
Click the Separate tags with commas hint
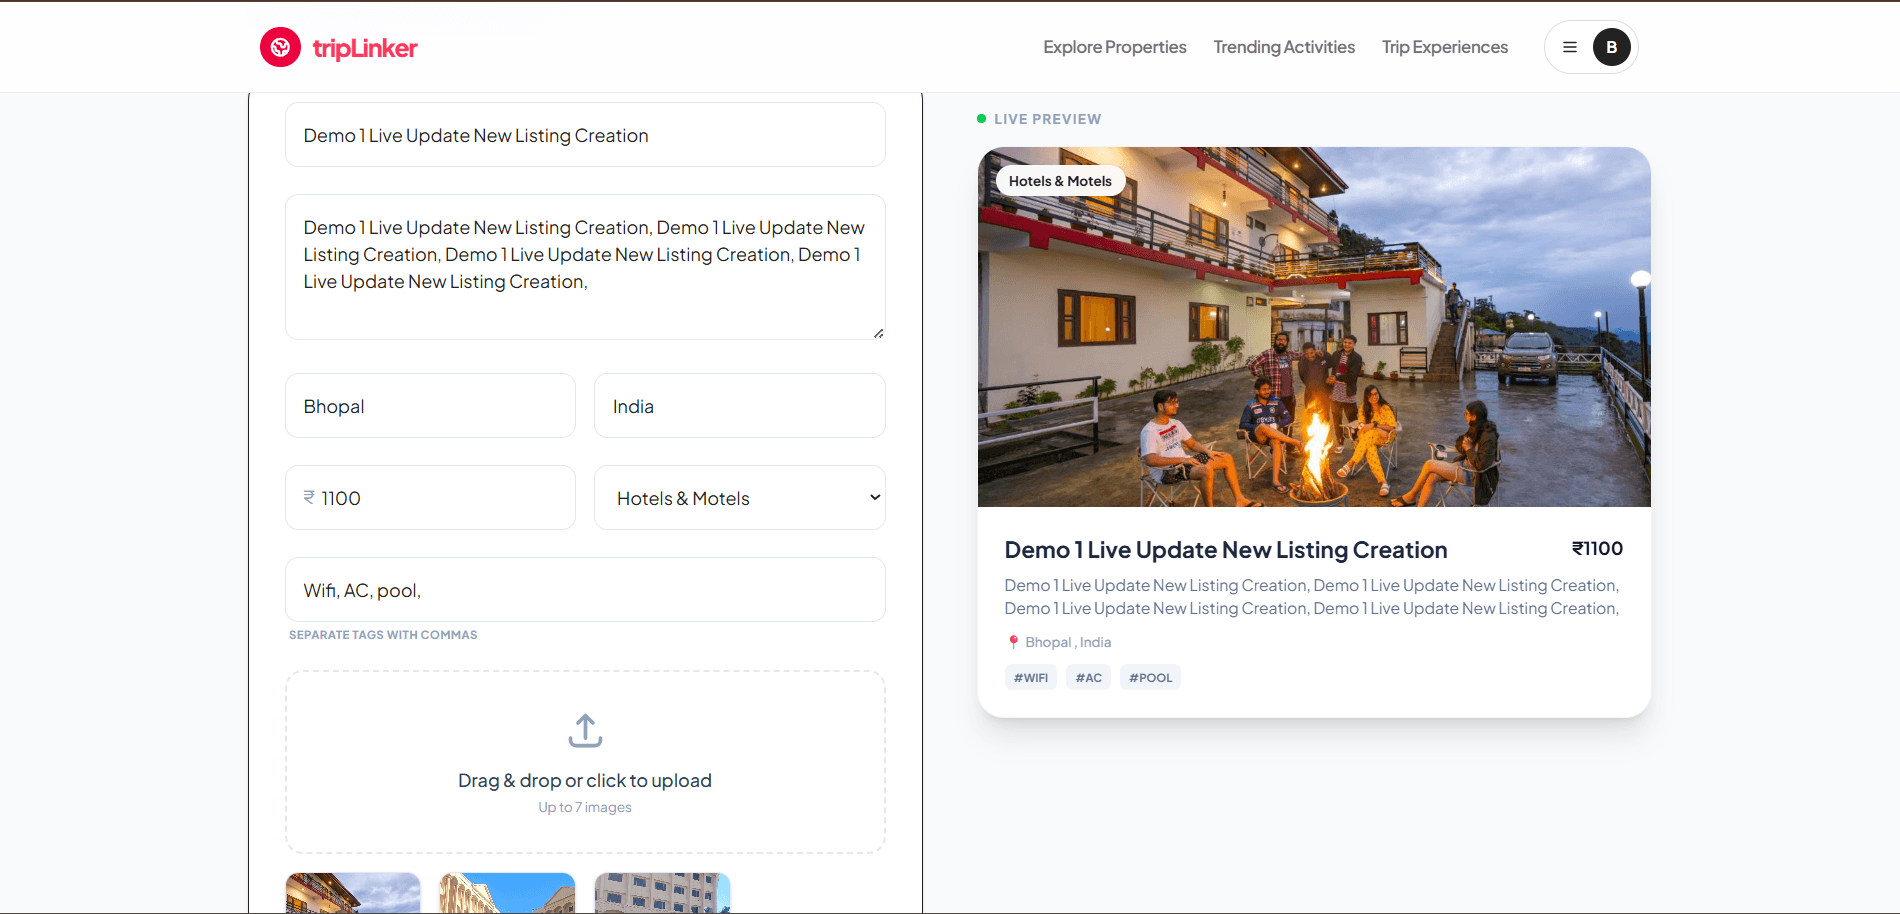pos(383,635)
